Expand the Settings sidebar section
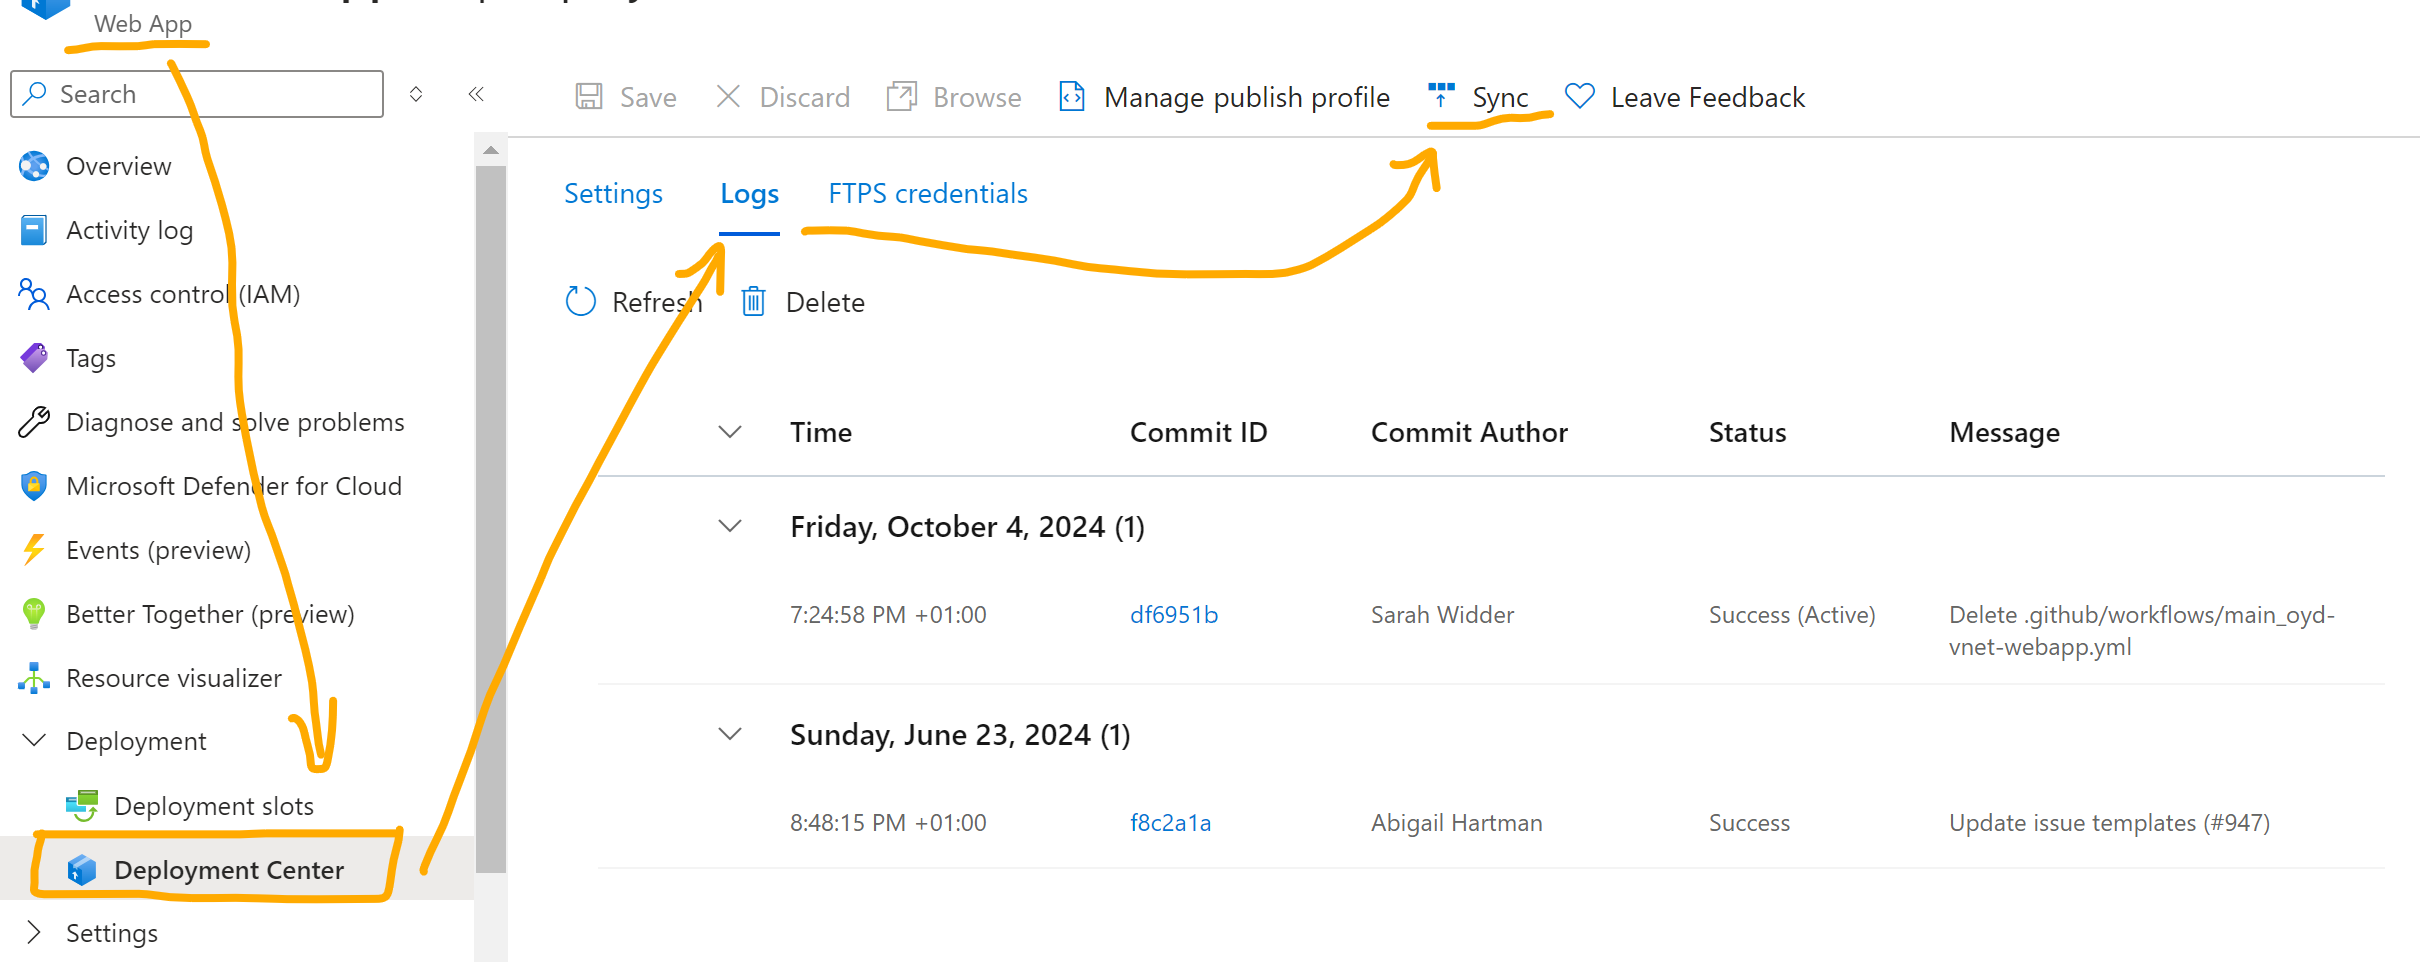 click(34, 933)
